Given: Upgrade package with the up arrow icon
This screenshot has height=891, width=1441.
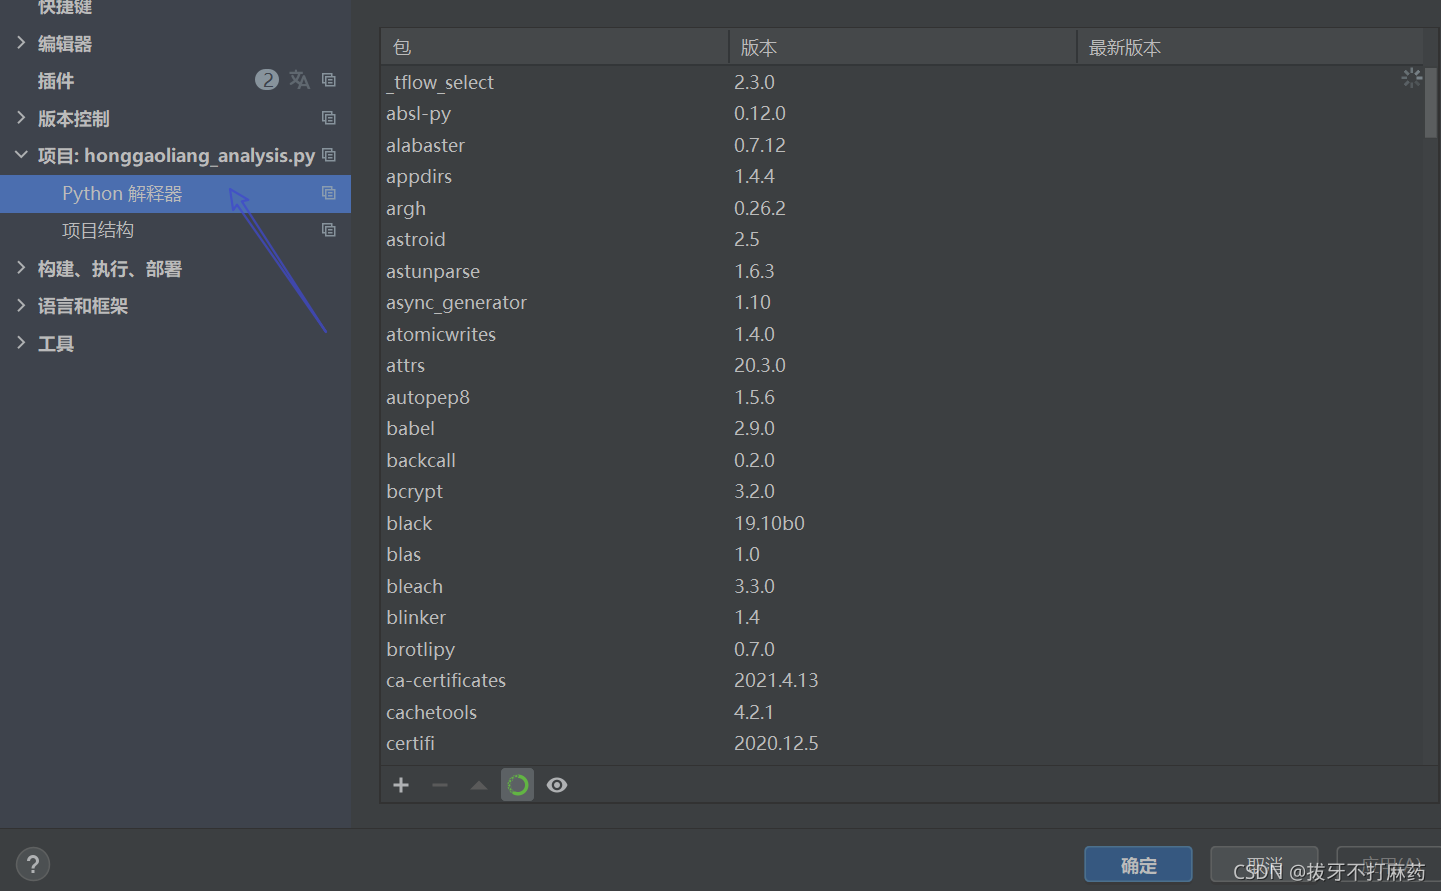Looking at the screenshot, I should tap(478, 785).
